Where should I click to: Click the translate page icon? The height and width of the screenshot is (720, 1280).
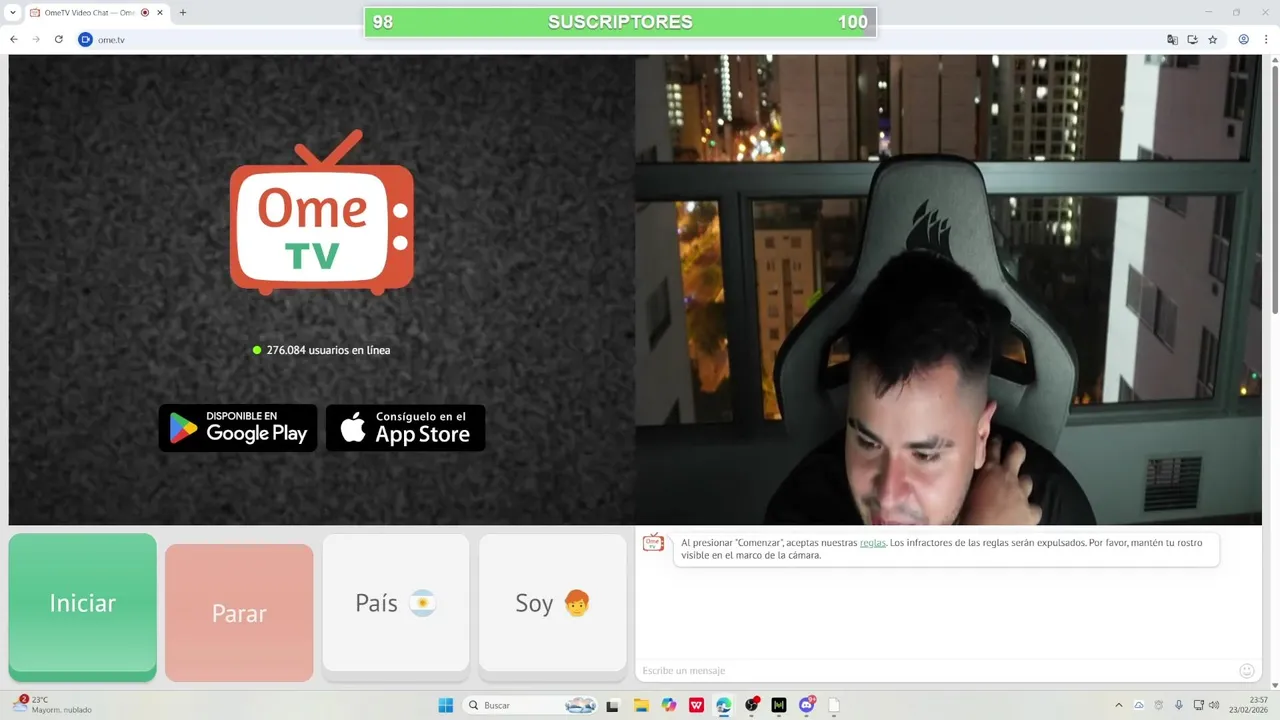tap(1173, 39)
